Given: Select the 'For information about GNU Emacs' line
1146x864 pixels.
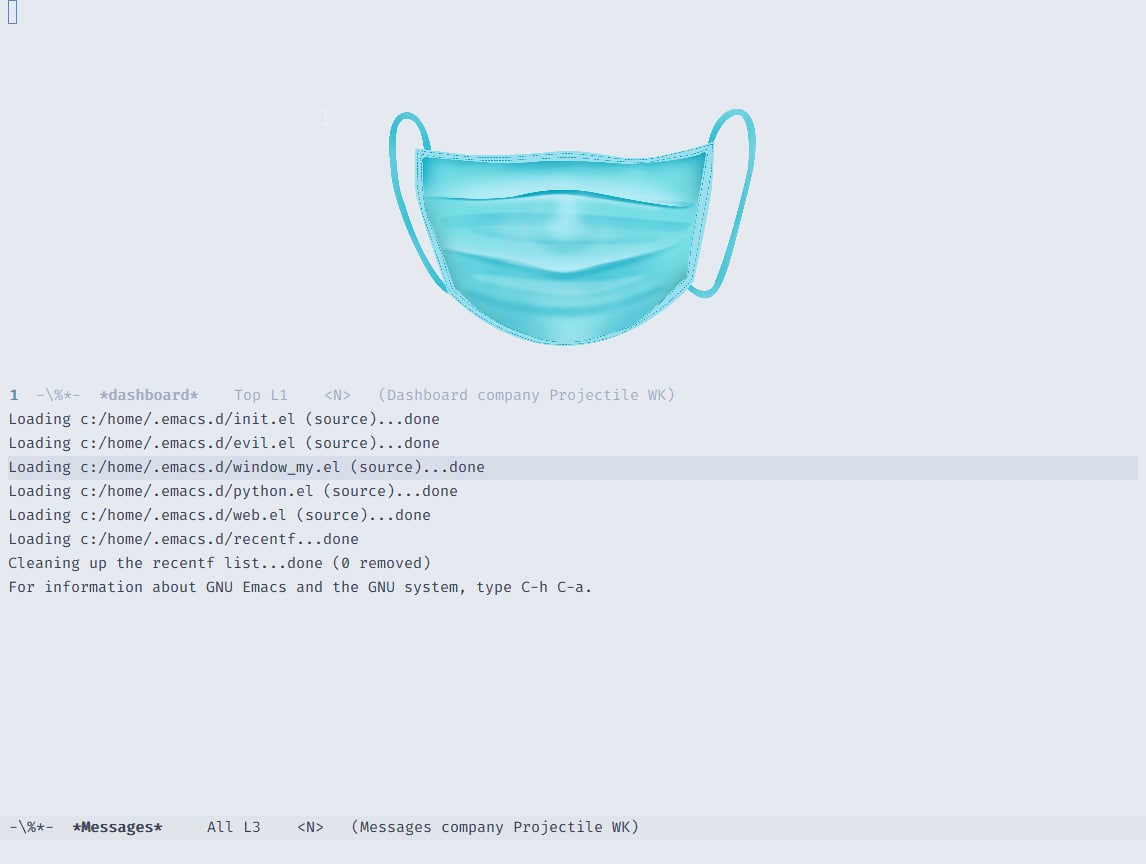Looking at the screenshot, I should coord(300,588).
